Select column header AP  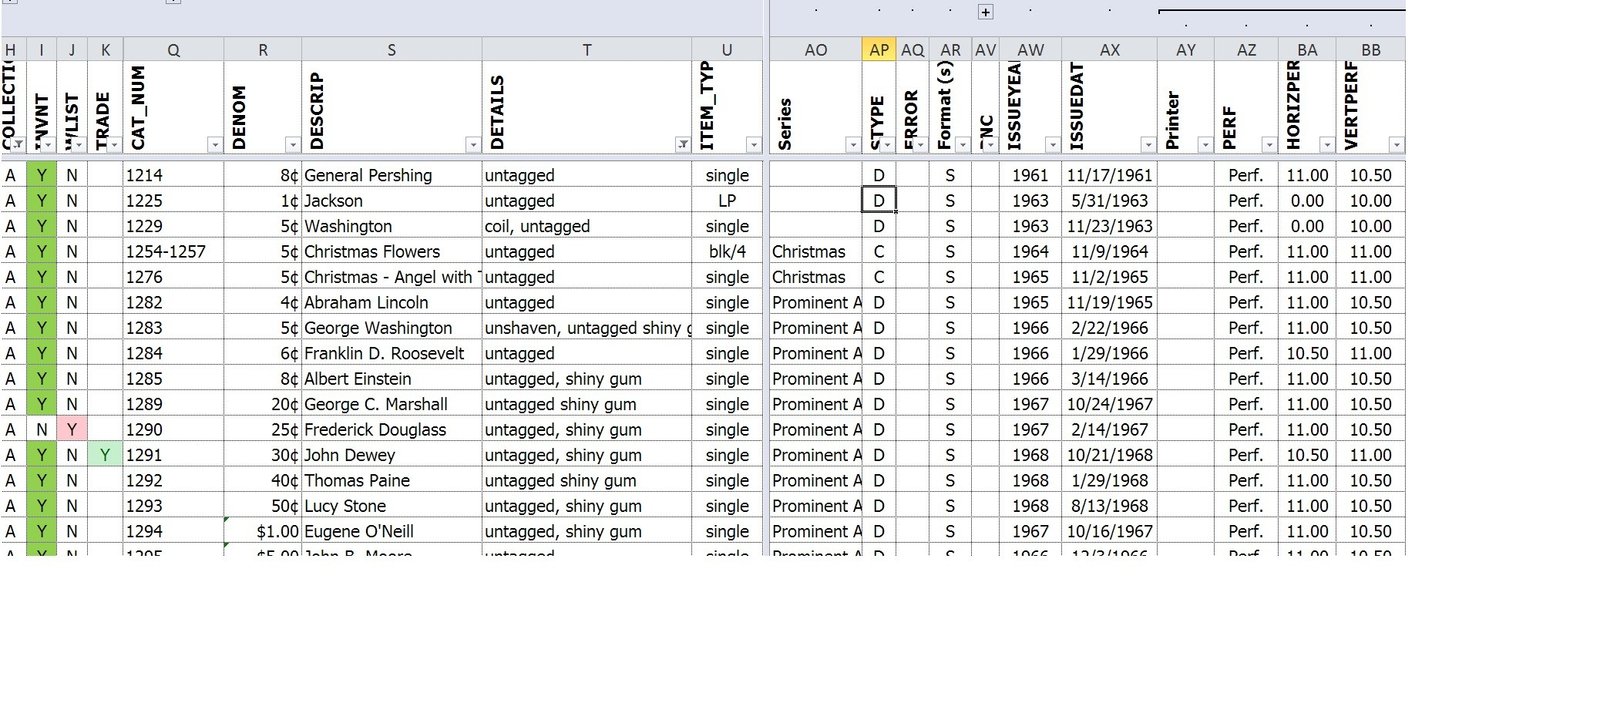pos(878,50)
